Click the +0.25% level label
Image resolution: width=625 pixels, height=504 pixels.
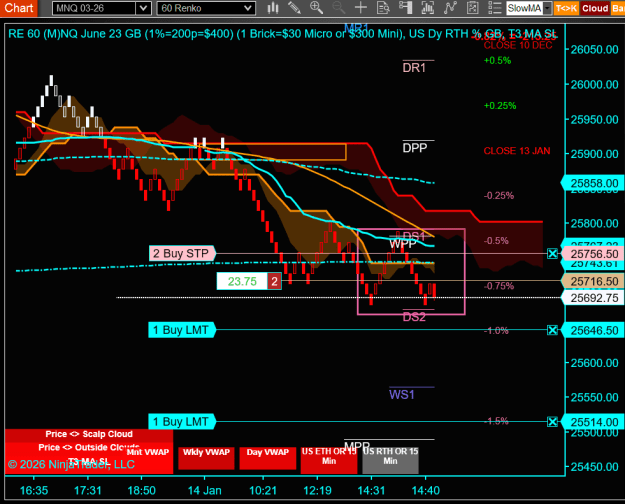coord(500,106)
